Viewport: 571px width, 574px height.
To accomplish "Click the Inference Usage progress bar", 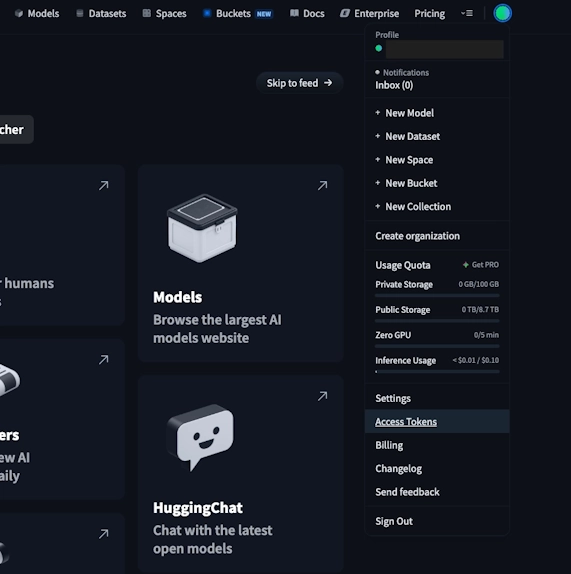I will coord(437,371).
